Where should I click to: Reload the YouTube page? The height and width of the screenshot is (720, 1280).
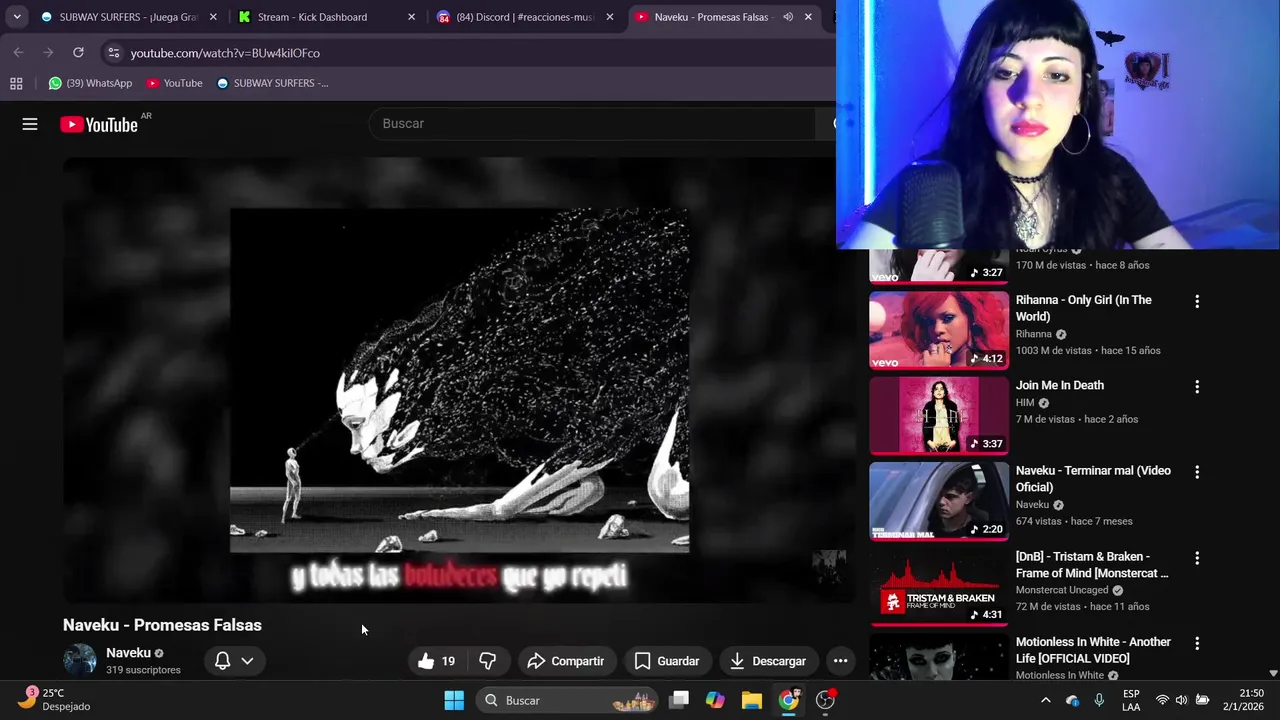pos(78,52)
